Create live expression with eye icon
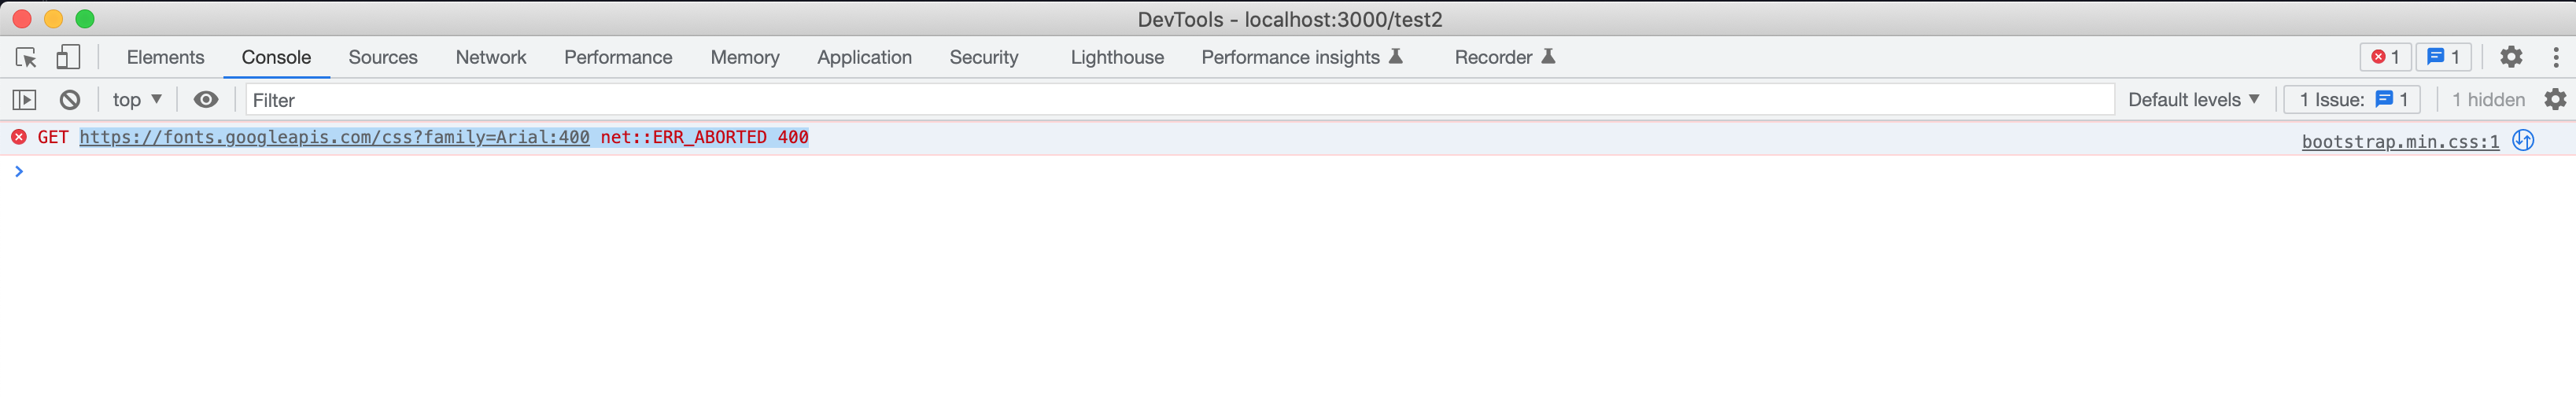This screenshot has height=398, width=2576. click(206, 100)
